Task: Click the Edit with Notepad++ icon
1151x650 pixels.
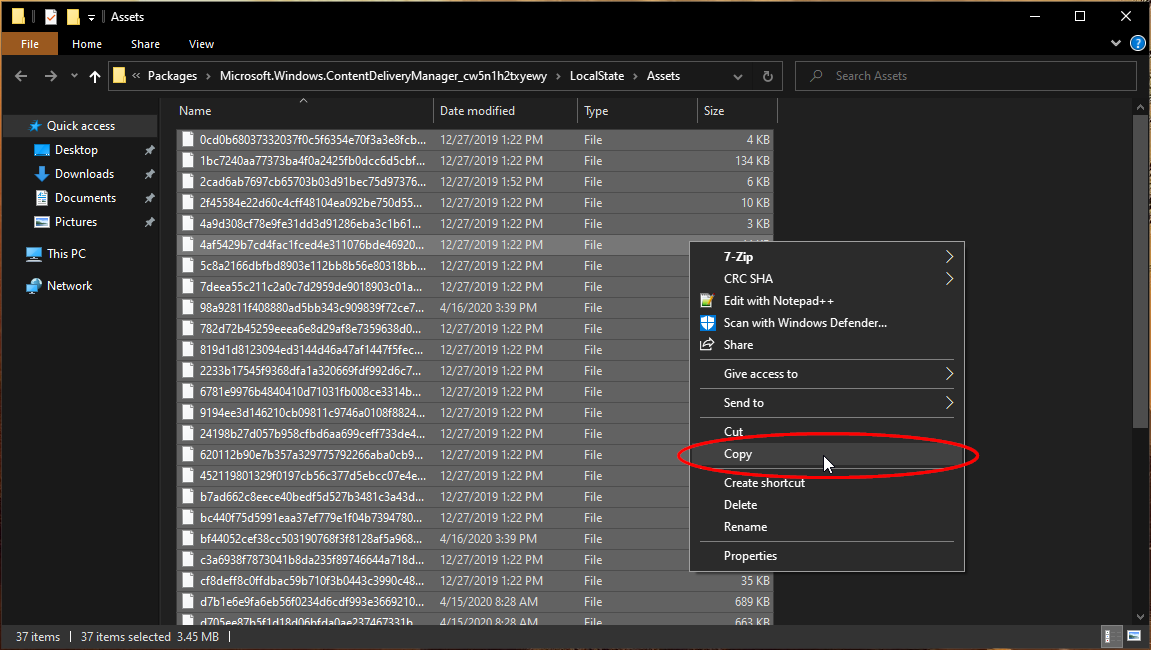Action: (708, 301)
